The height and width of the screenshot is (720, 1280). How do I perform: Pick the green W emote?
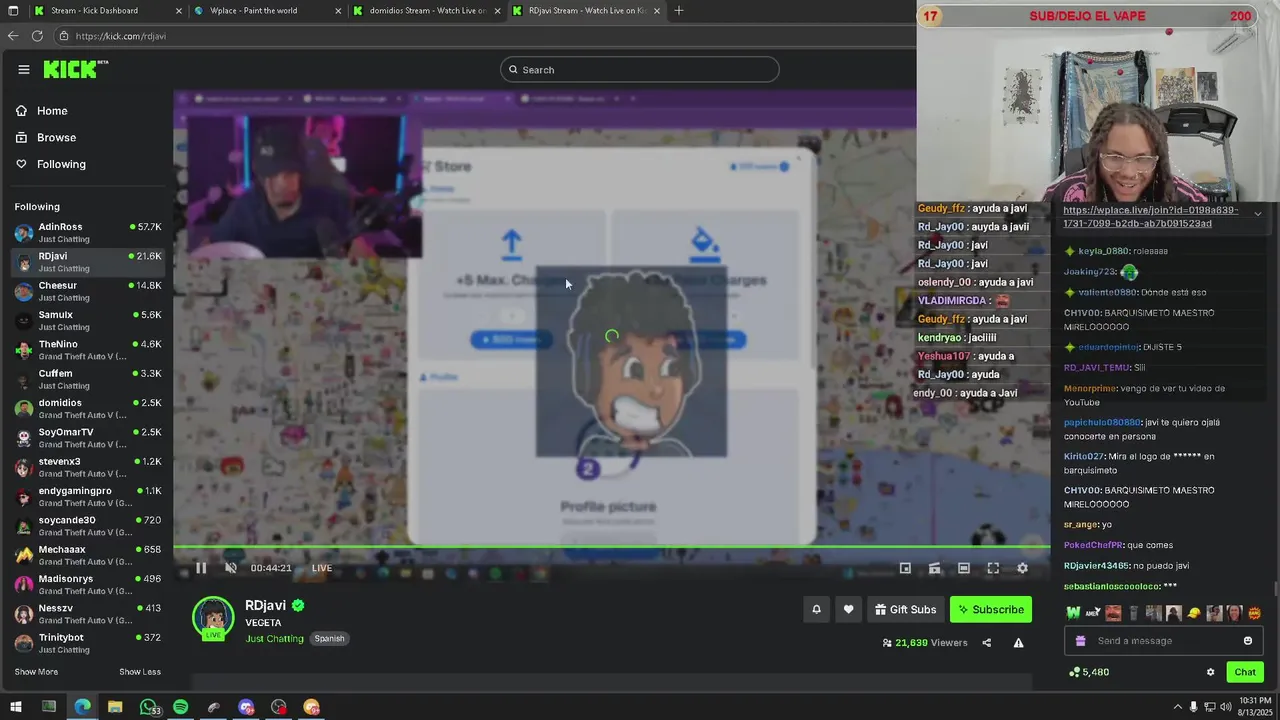click(1074, 613)
